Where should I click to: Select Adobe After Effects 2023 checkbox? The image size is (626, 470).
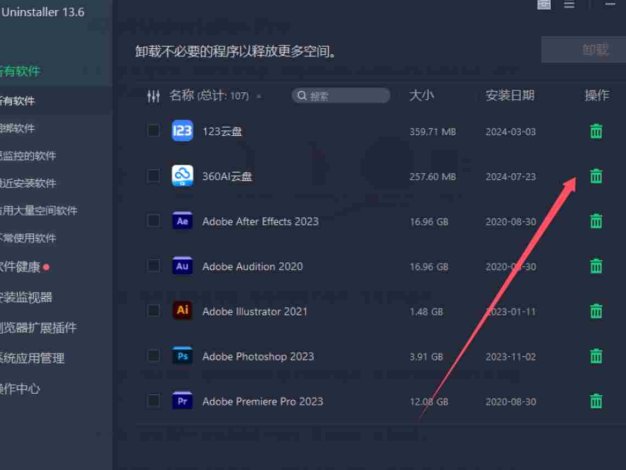153,220
